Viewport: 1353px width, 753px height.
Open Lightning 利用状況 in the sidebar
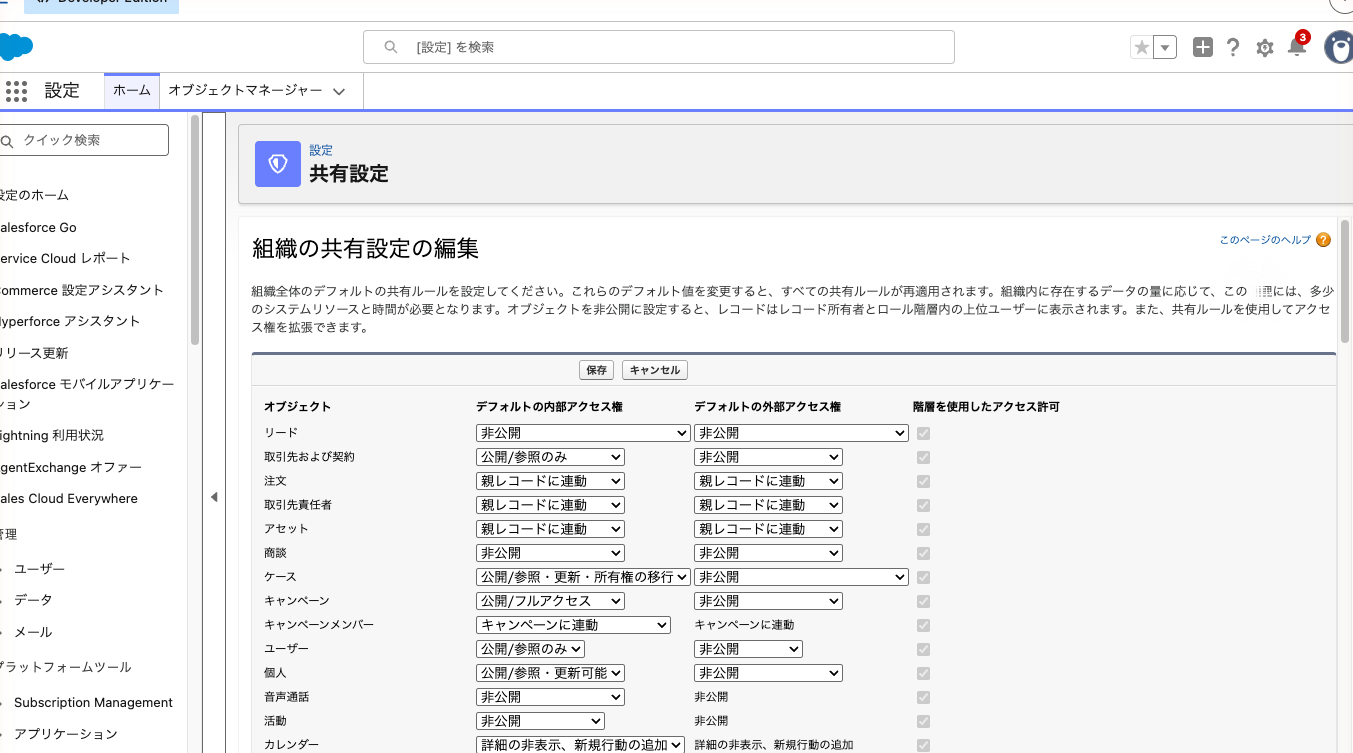(x=52, y=435)
